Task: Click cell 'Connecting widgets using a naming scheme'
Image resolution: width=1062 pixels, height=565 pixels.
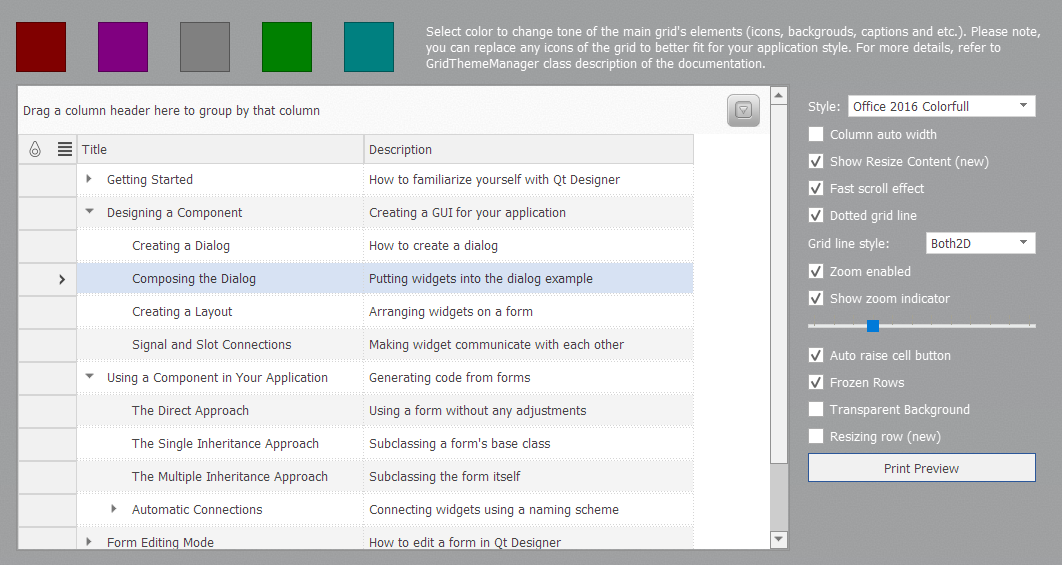Action: 528,509
